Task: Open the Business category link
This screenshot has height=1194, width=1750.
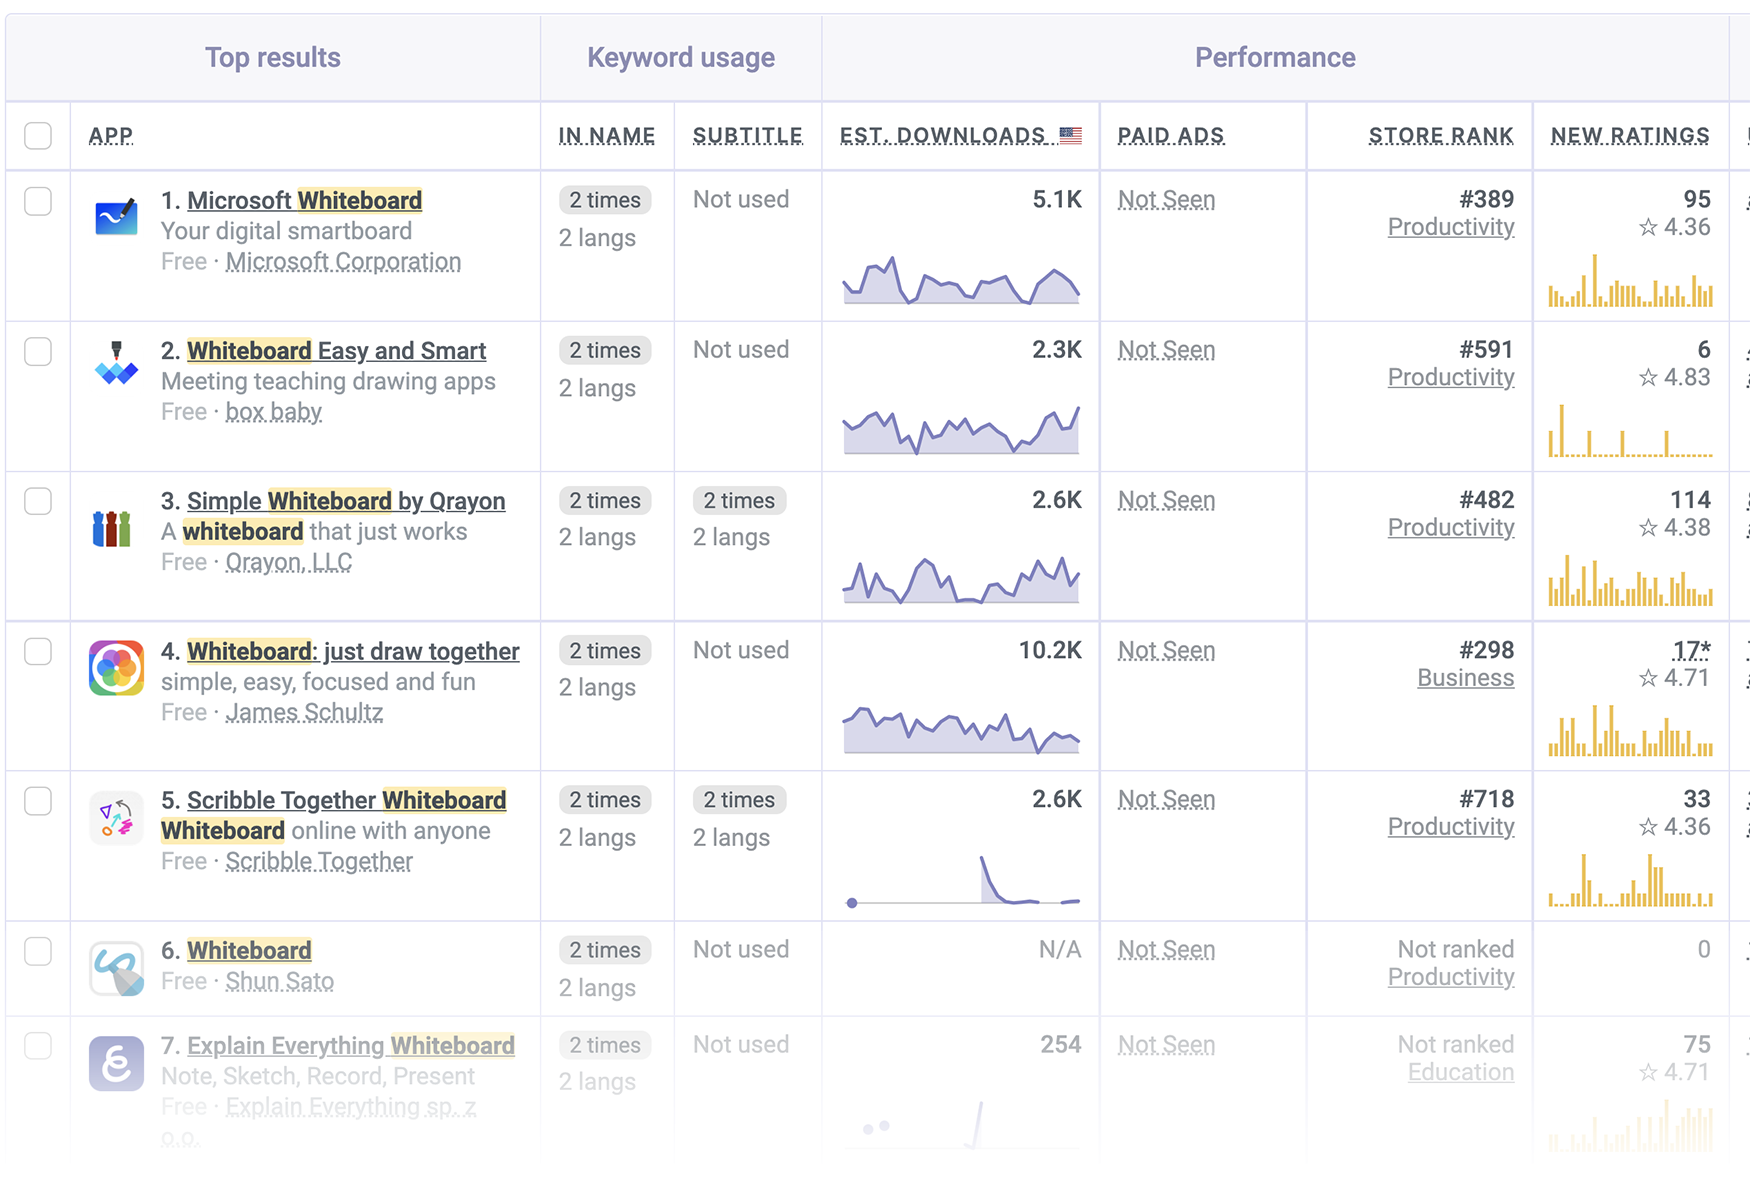Action: (x=1465, y=678)
